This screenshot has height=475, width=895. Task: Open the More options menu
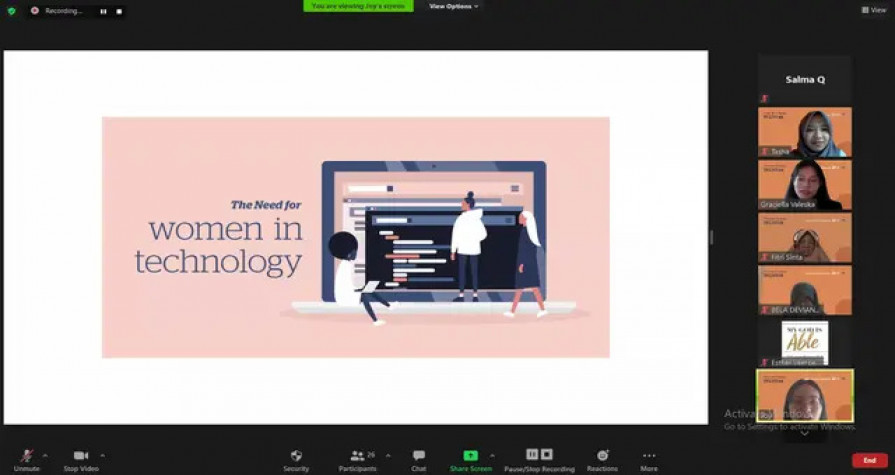point(649,457)
